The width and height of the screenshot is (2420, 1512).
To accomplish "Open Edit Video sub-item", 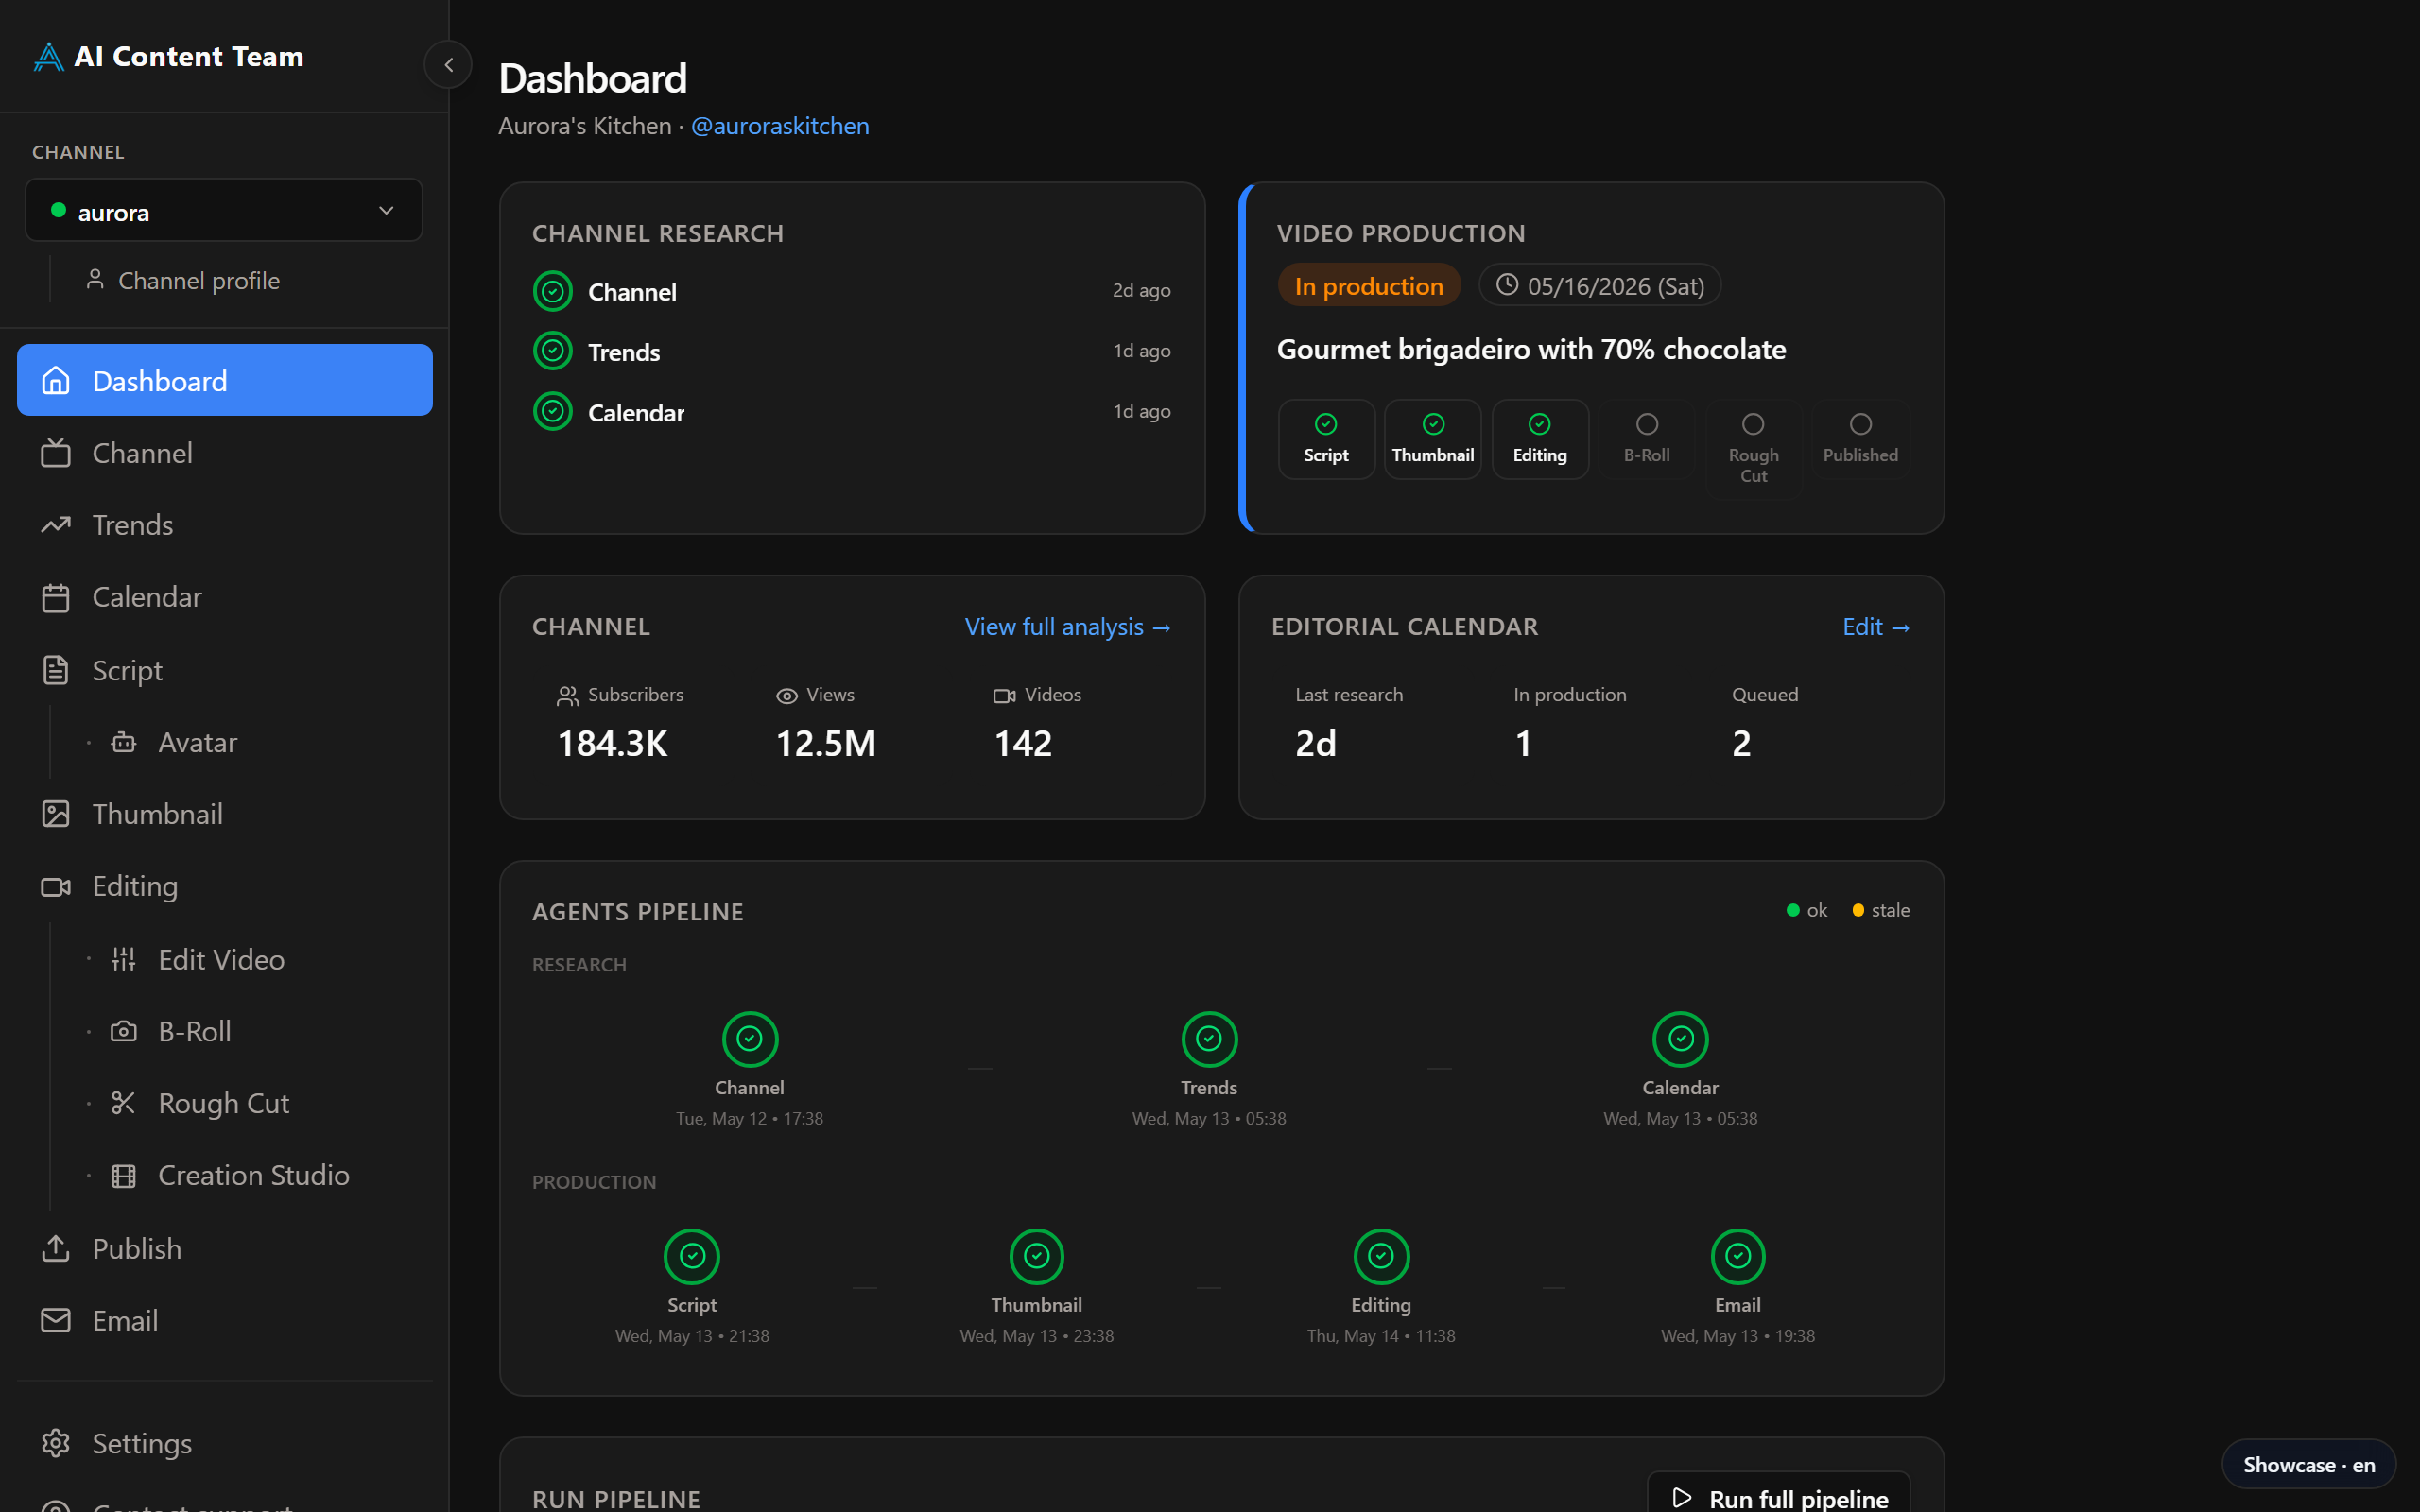I will (x=198, y=959).
